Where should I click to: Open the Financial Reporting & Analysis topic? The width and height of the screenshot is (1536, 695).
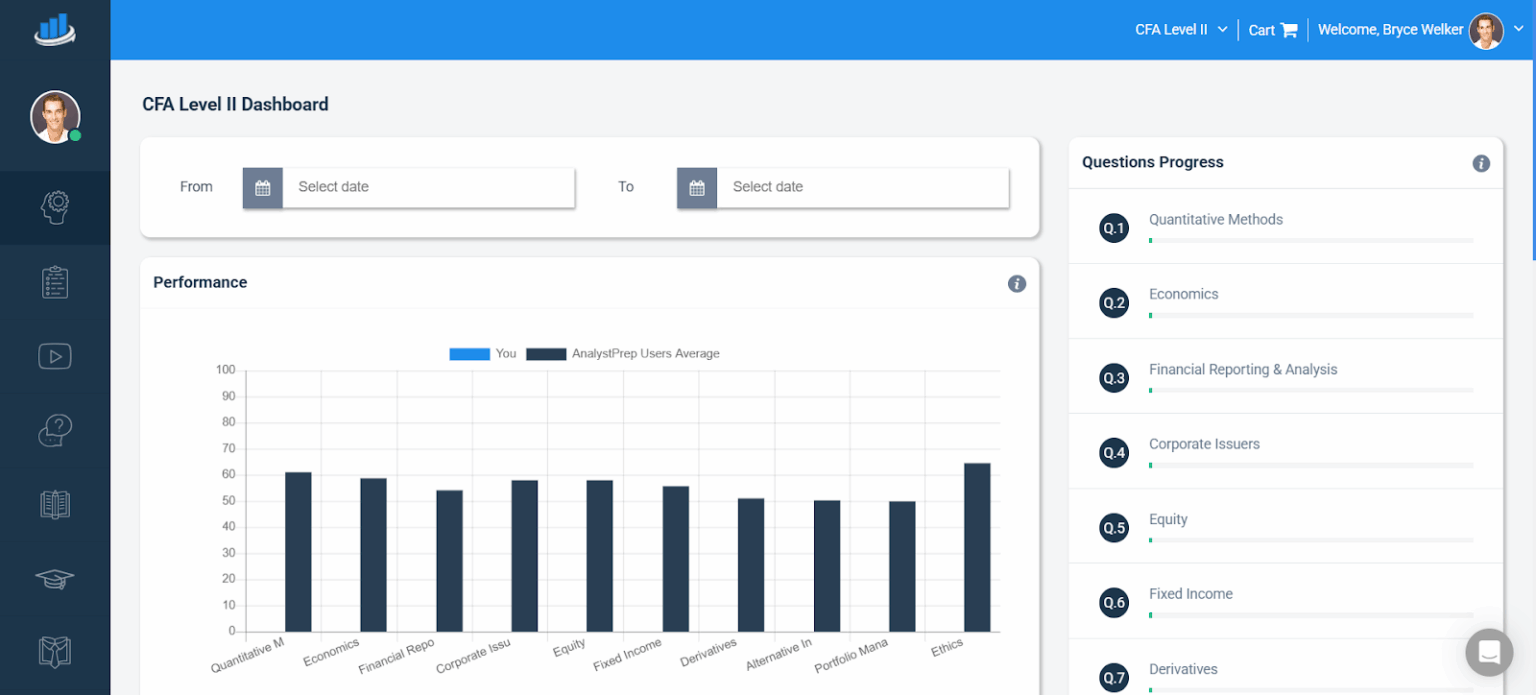[1243, 369]
